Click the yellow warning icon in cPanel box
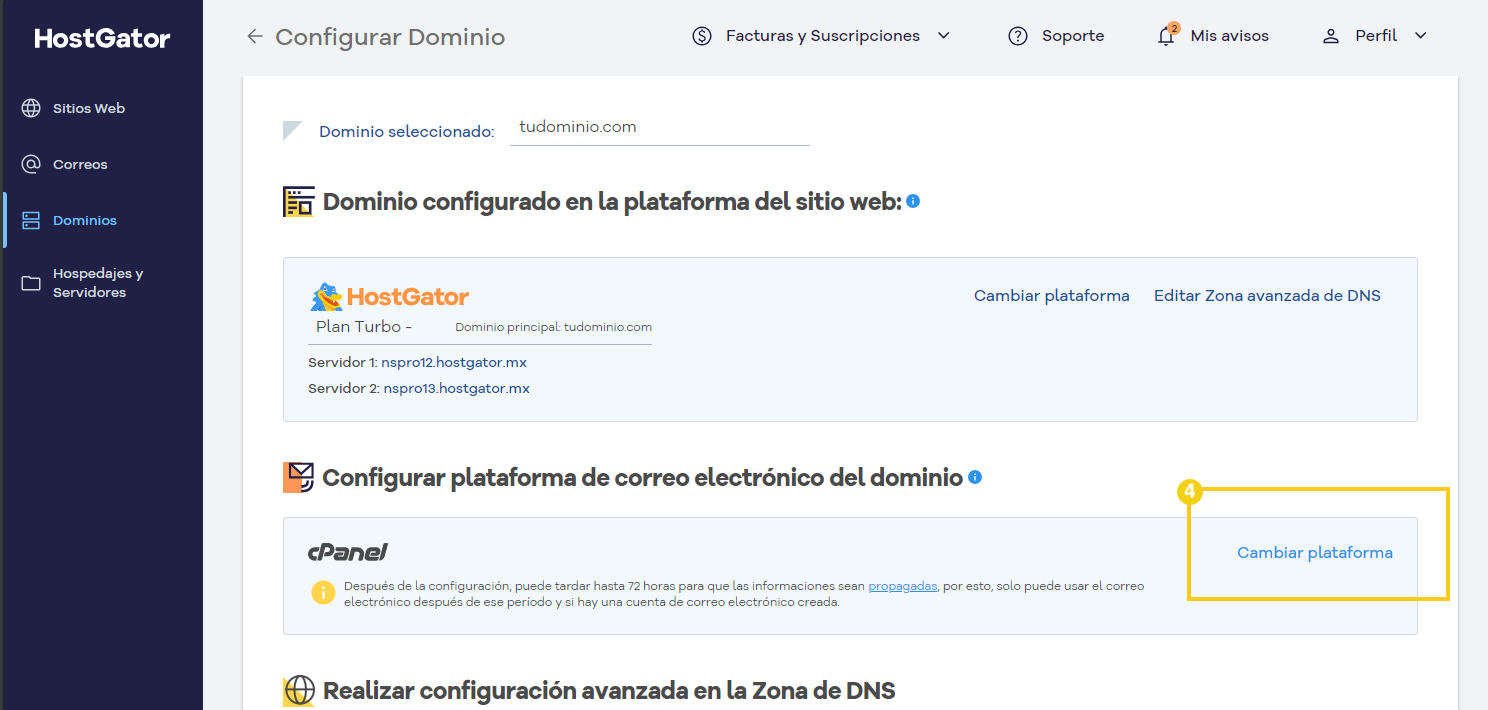Screen dimensions: 1488x710 [323, 592]
